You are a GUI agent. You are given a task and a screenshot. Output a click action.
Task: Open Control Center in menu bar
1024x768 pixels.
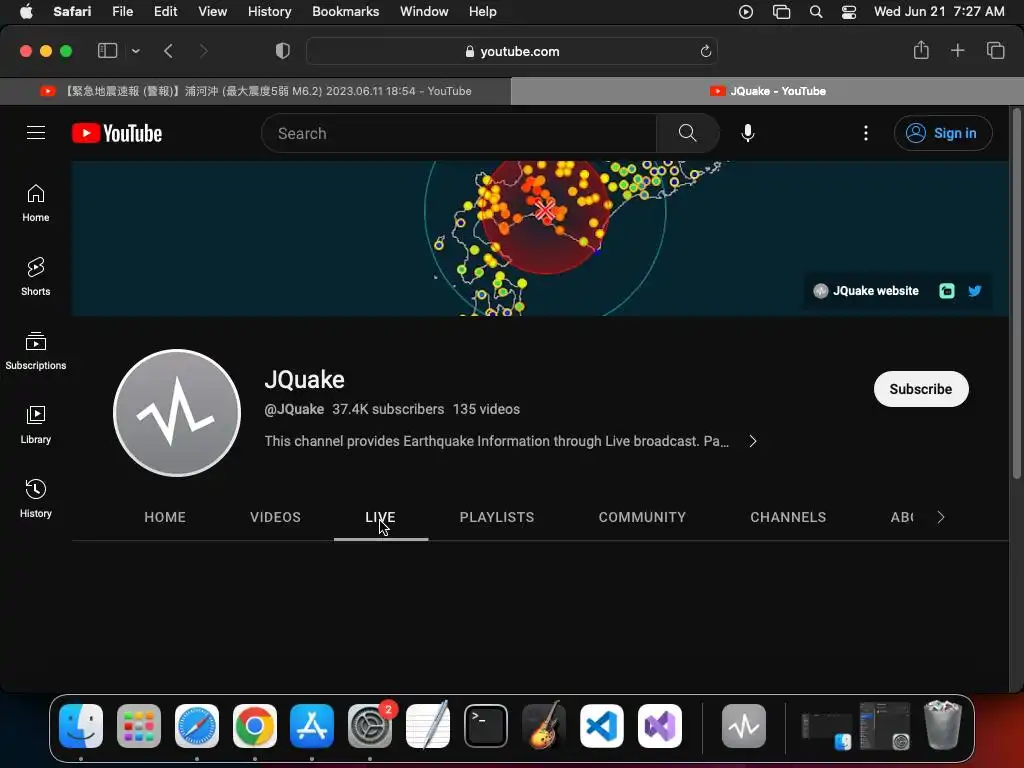(849, 12)
